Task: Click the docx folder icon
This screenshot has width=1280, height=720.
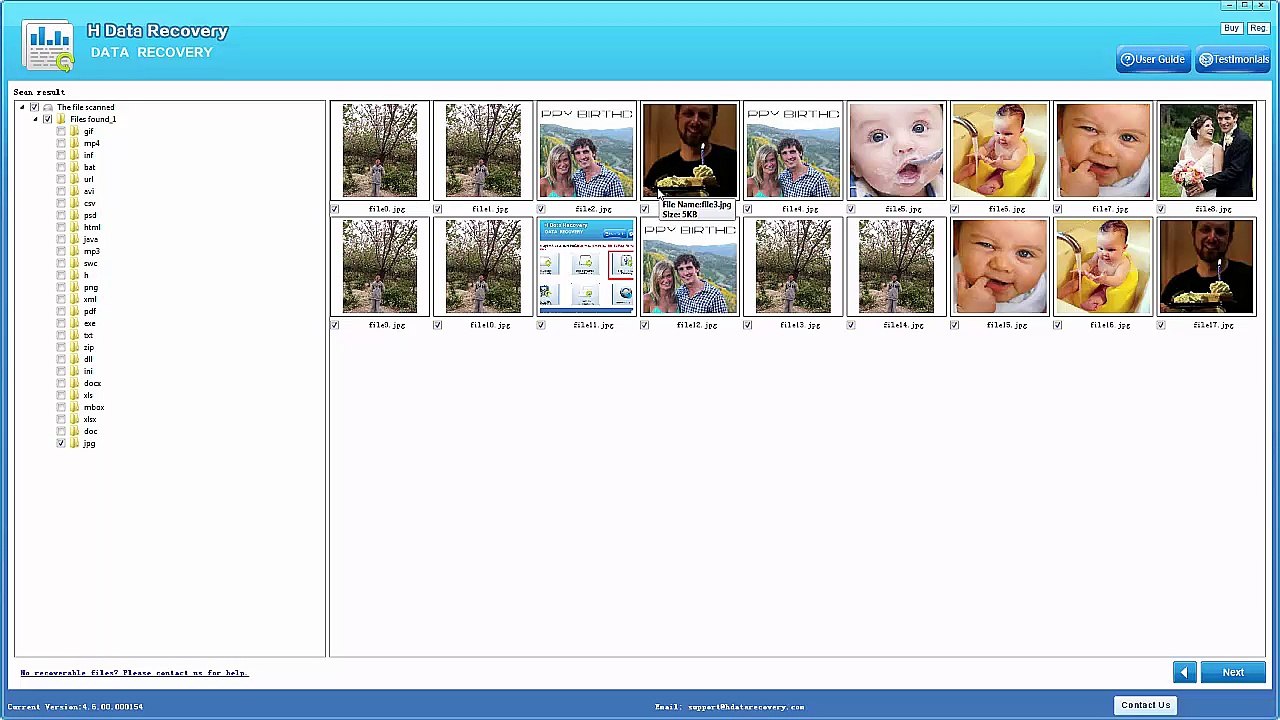Action: pos(74,383)
